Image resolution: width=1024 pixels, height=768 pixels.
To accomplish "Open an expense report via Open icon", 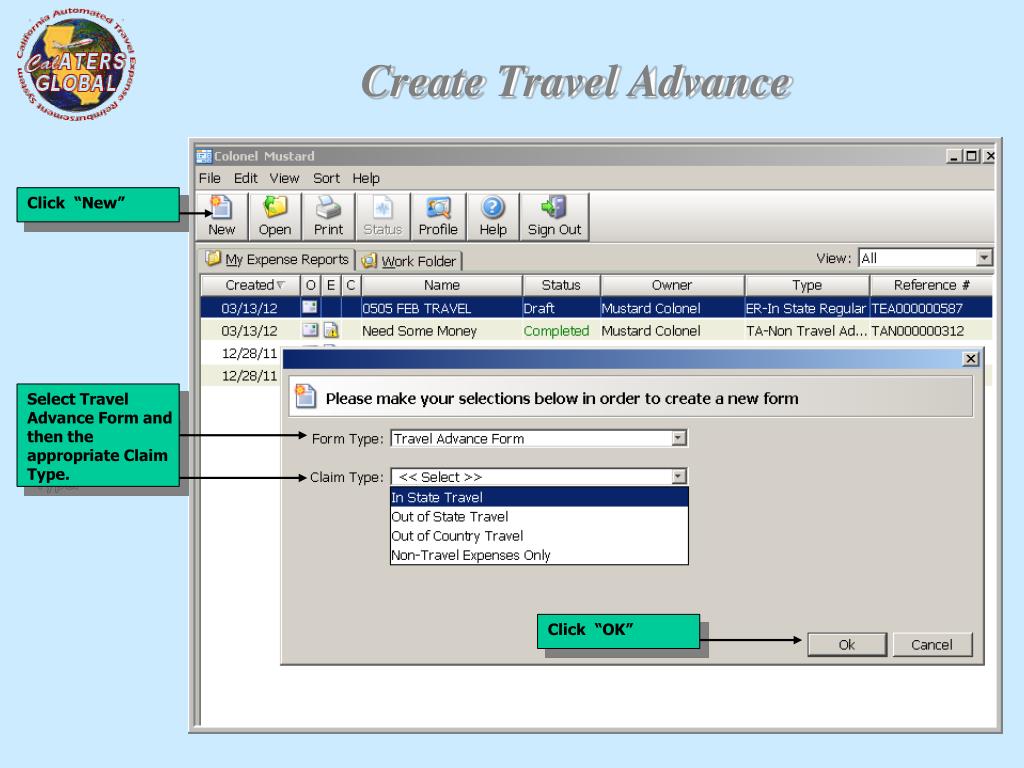I will tap(275, 217).
